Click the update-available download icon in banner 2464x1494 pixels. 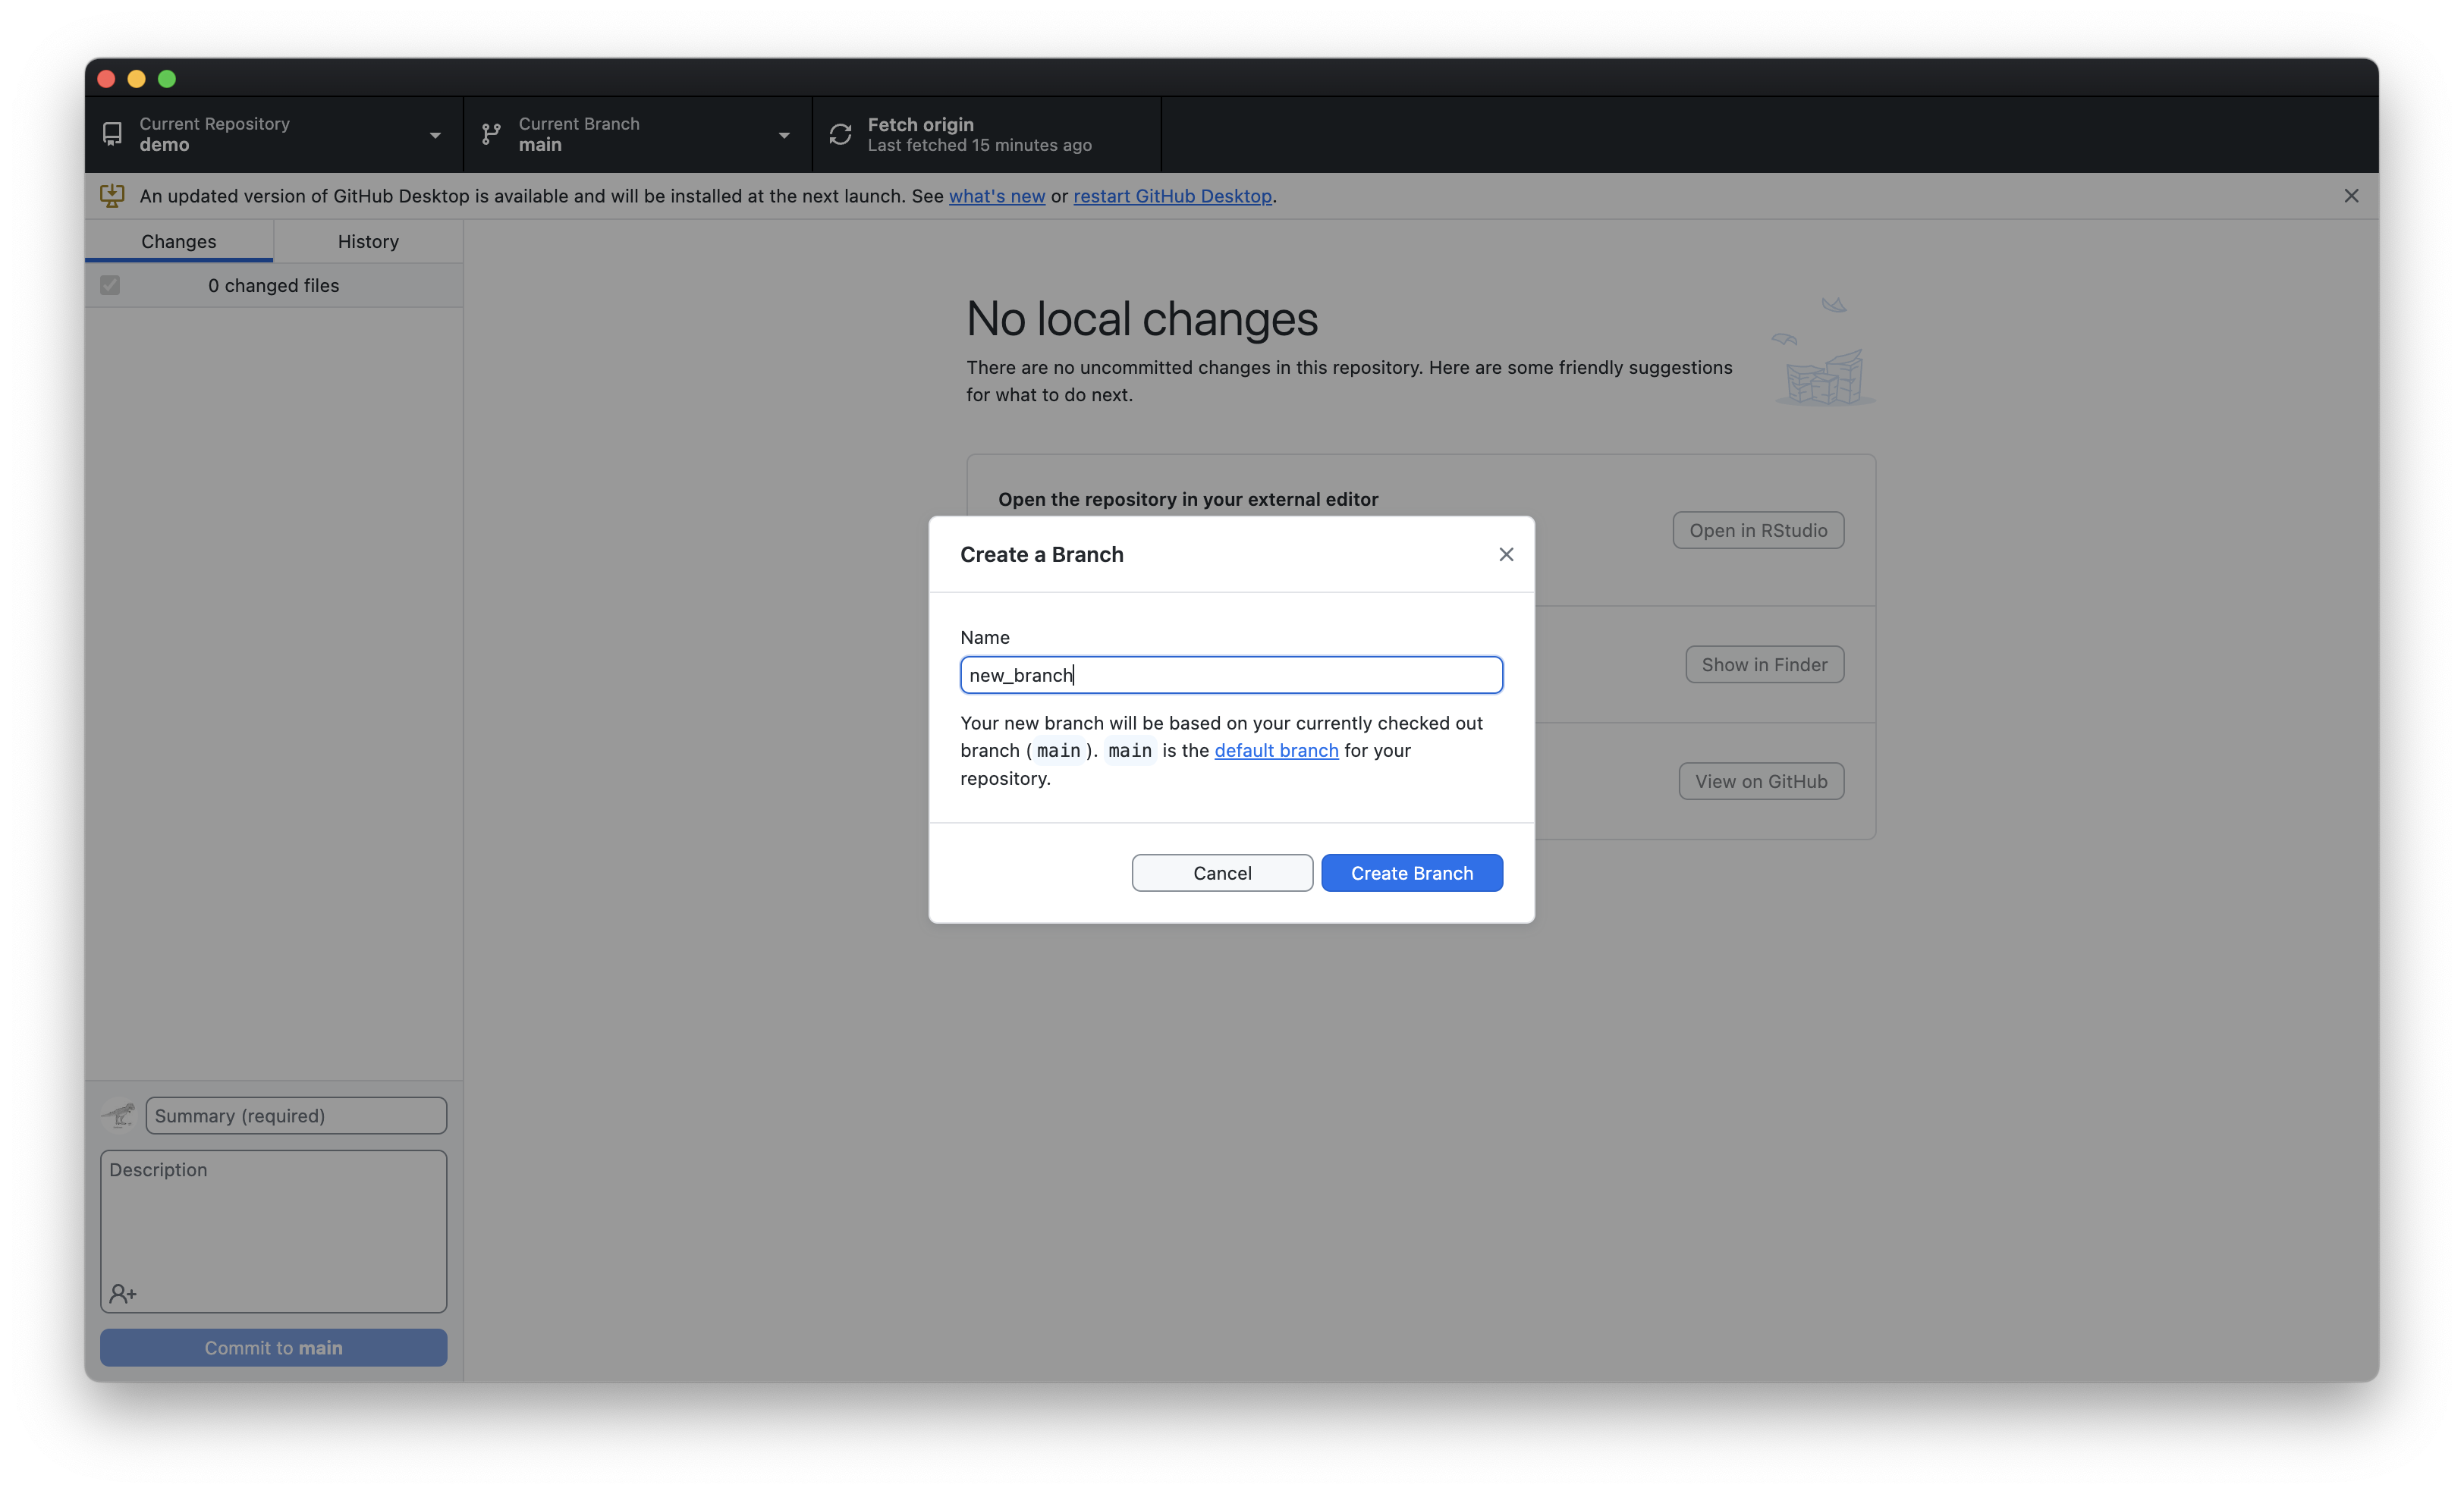(112, 196)
